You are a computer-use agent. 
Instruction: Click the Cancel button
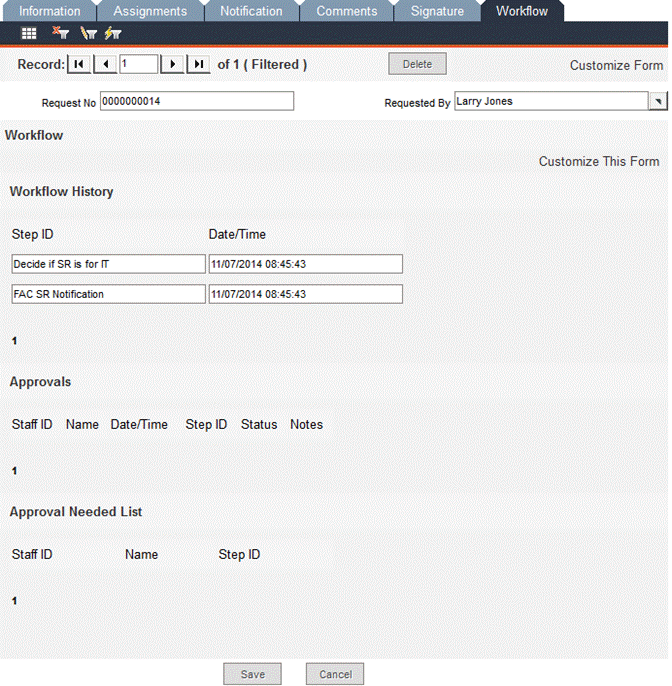(x=335, y=674)
